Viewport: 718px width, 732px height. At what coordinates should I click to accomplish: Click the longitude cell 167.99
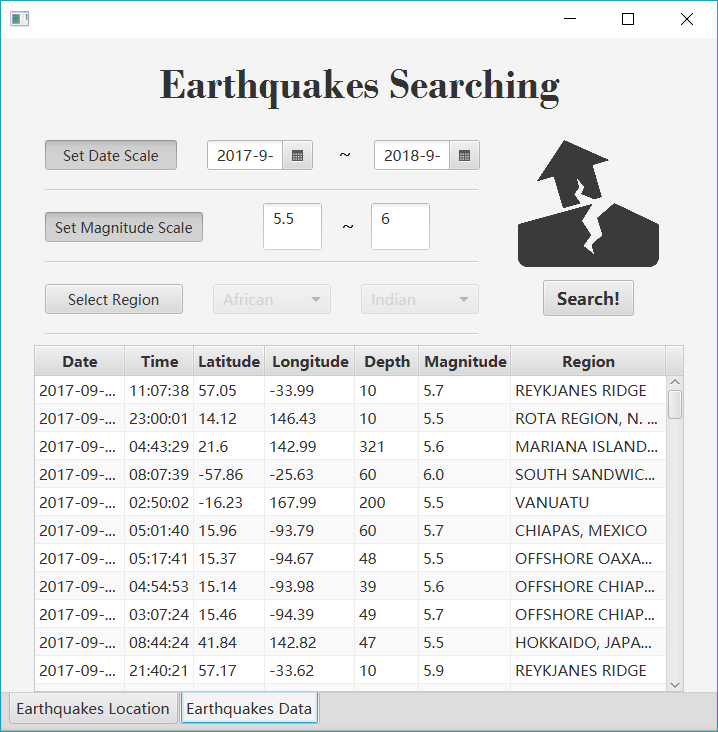point(310,502)
